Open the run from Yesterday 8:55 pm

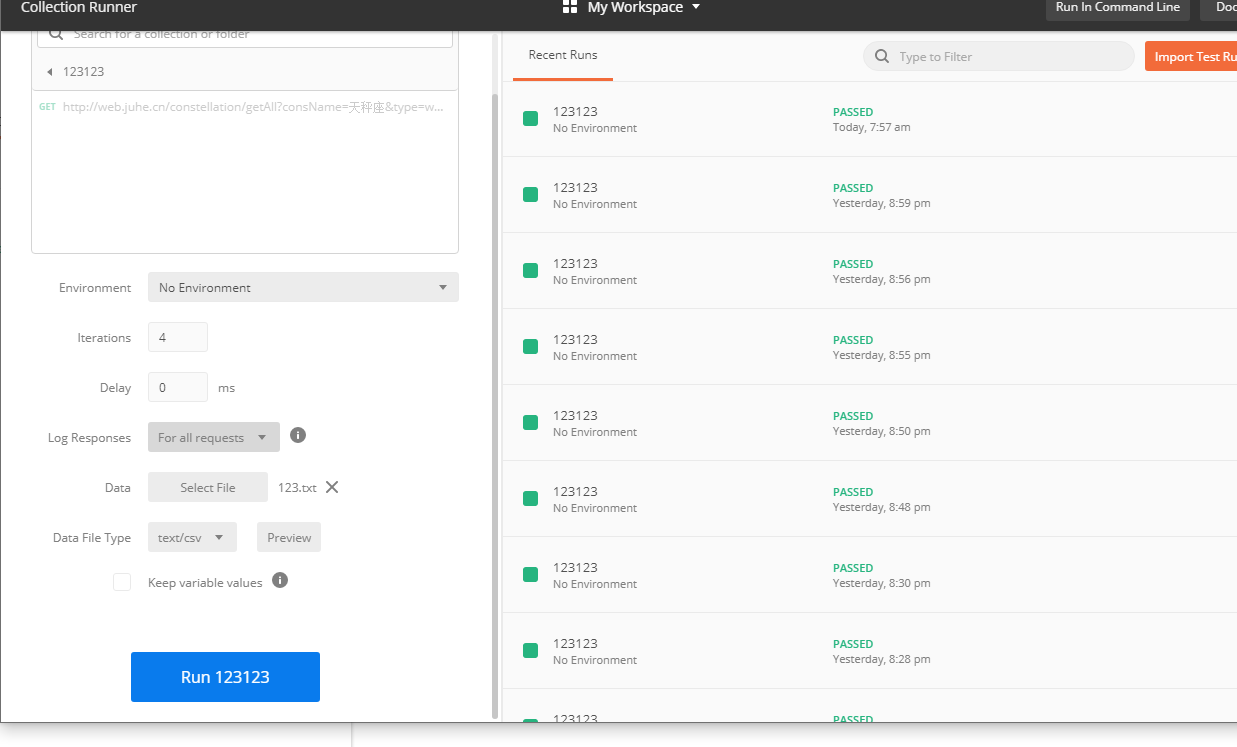869,347
